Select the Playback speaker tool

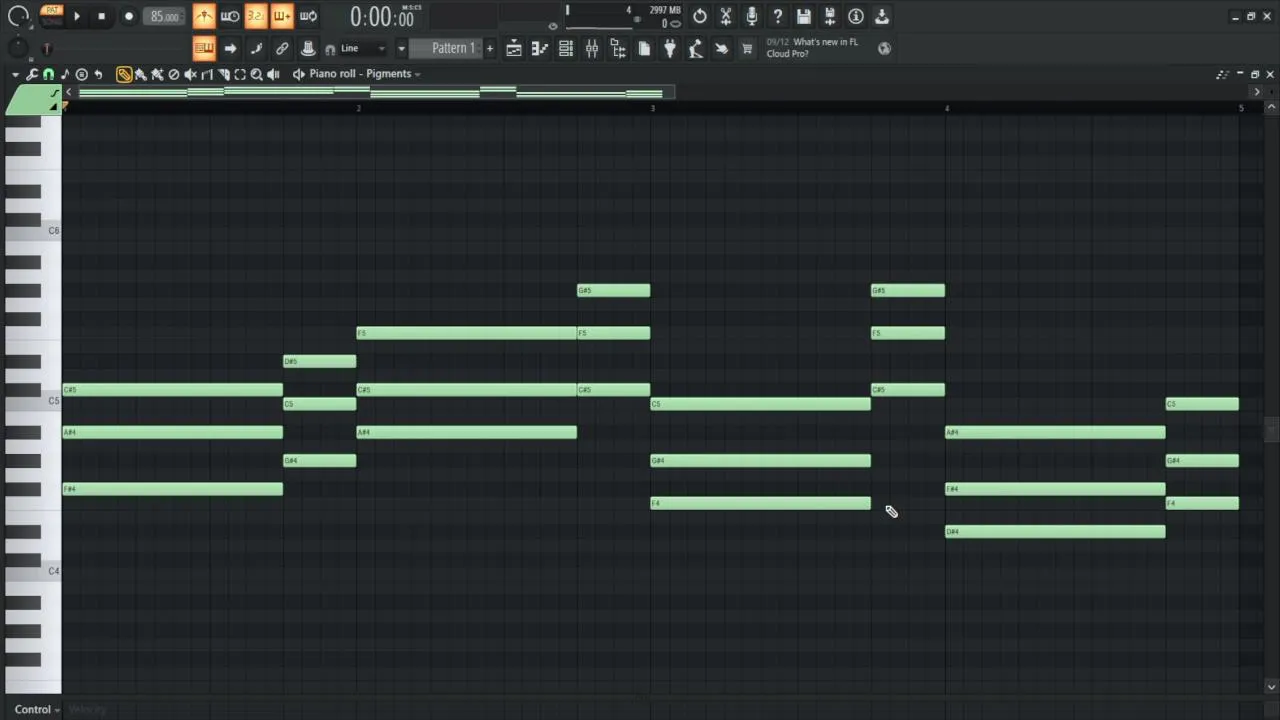pos(273,74)
